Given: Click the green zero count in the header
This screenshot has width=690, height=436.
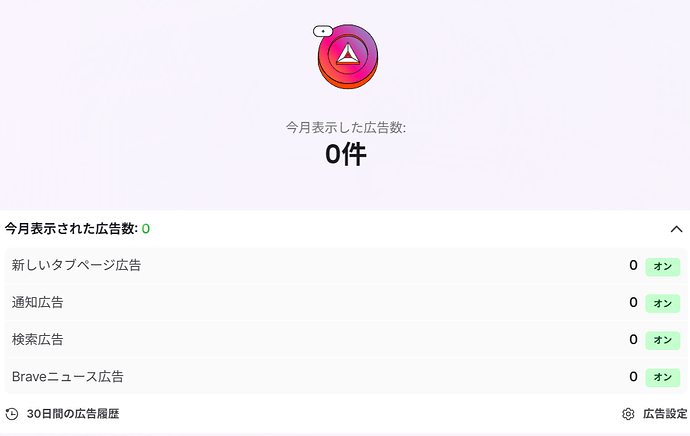Looking at the screenshot, I should coord(146,229).
